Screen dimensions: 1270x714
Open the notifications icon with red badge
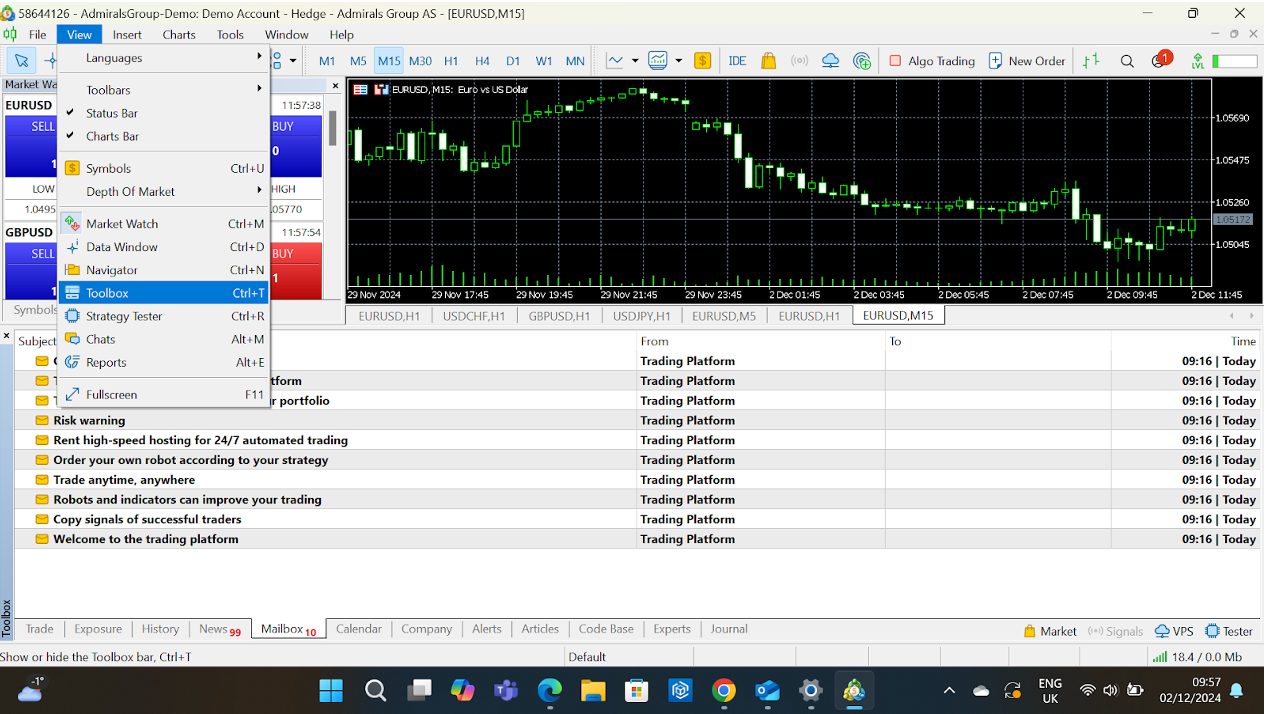pos(1160,60)
